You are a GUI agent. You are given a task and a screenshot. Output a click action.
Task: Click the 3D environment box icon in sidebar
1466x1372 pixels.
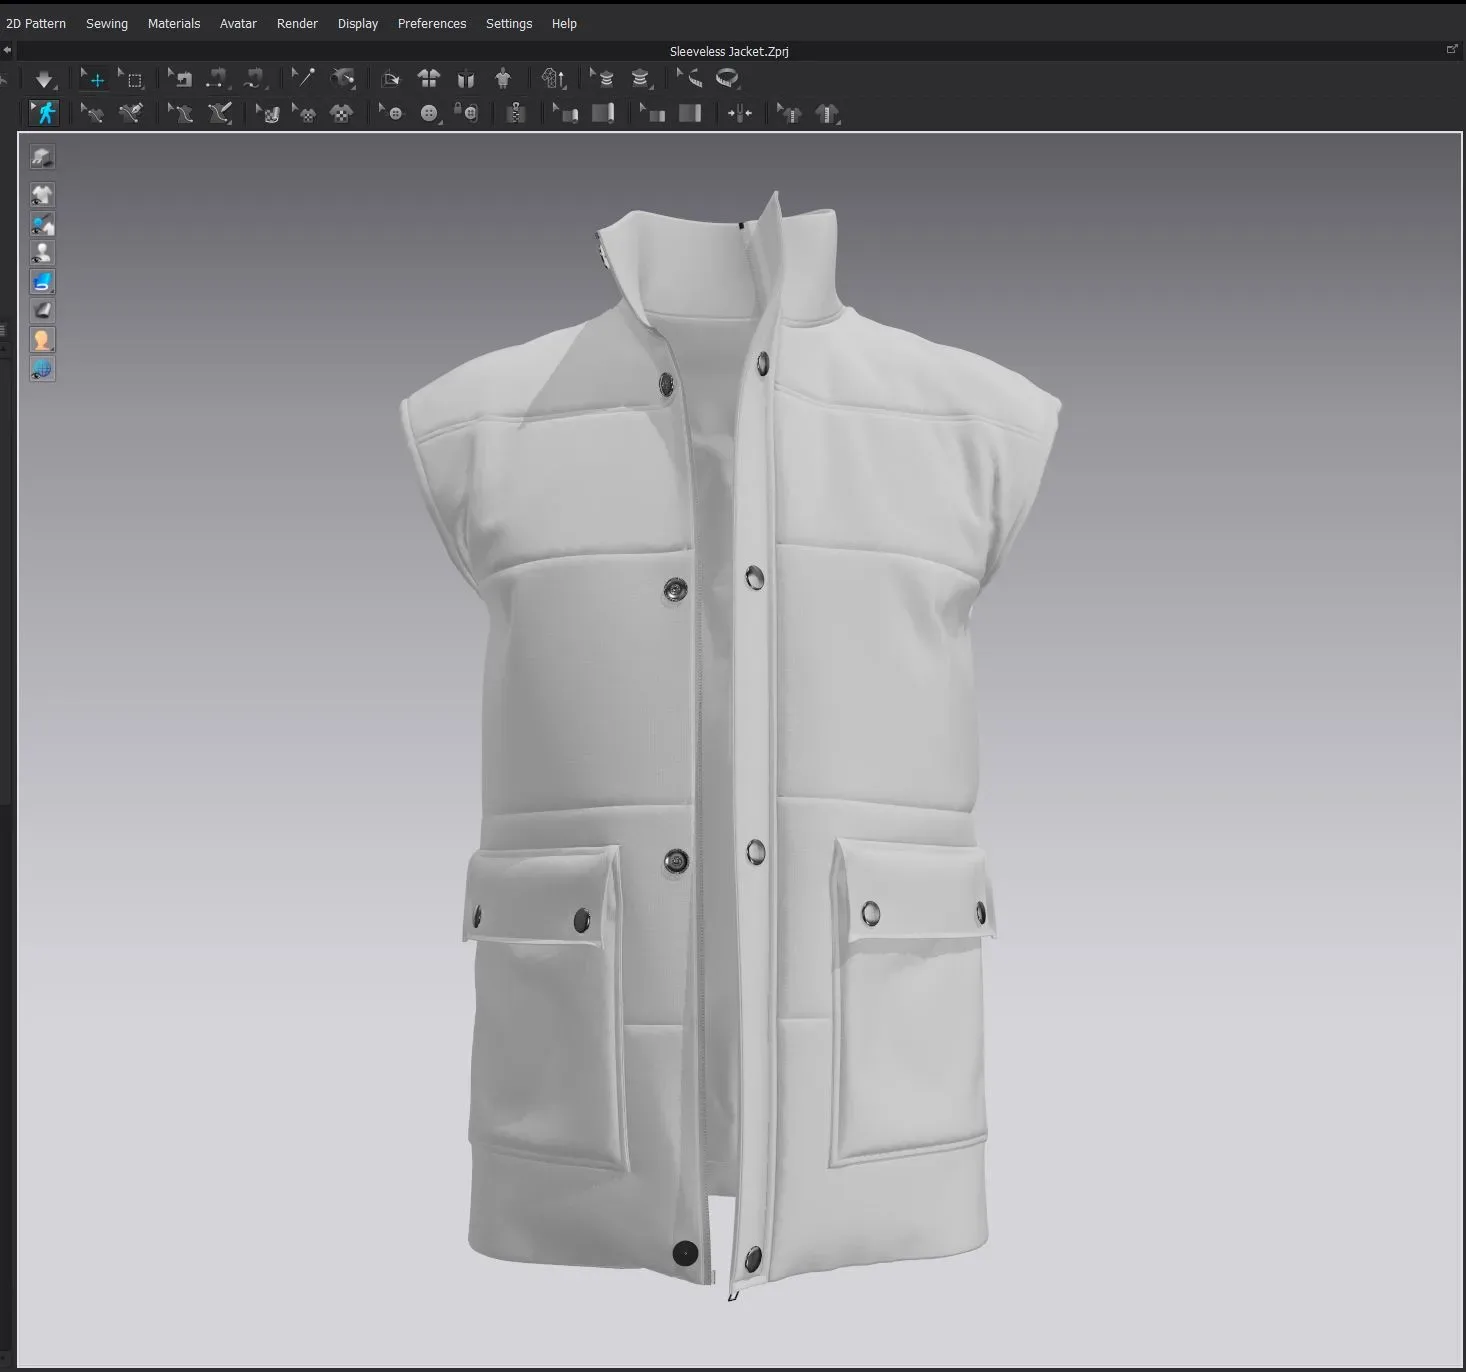(x=42, y=157)
